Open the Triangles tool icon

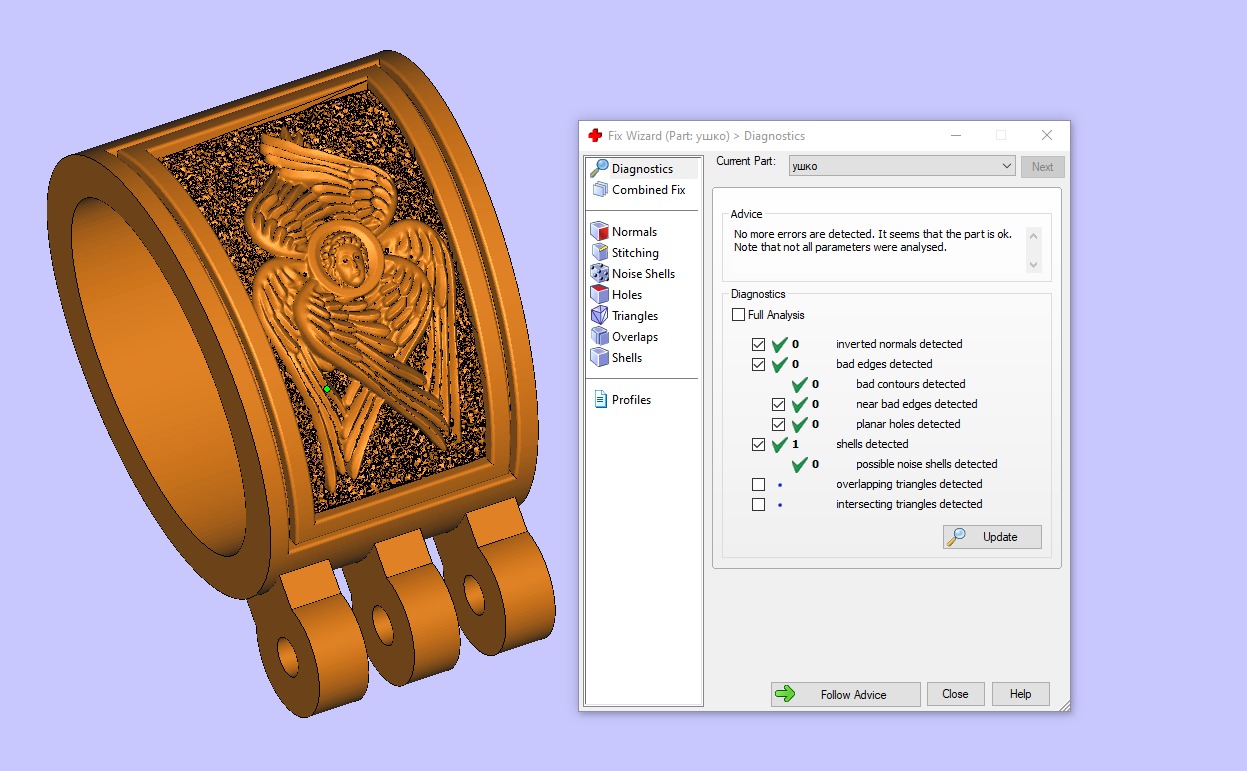pyautogui.click(x=599, y=315)
